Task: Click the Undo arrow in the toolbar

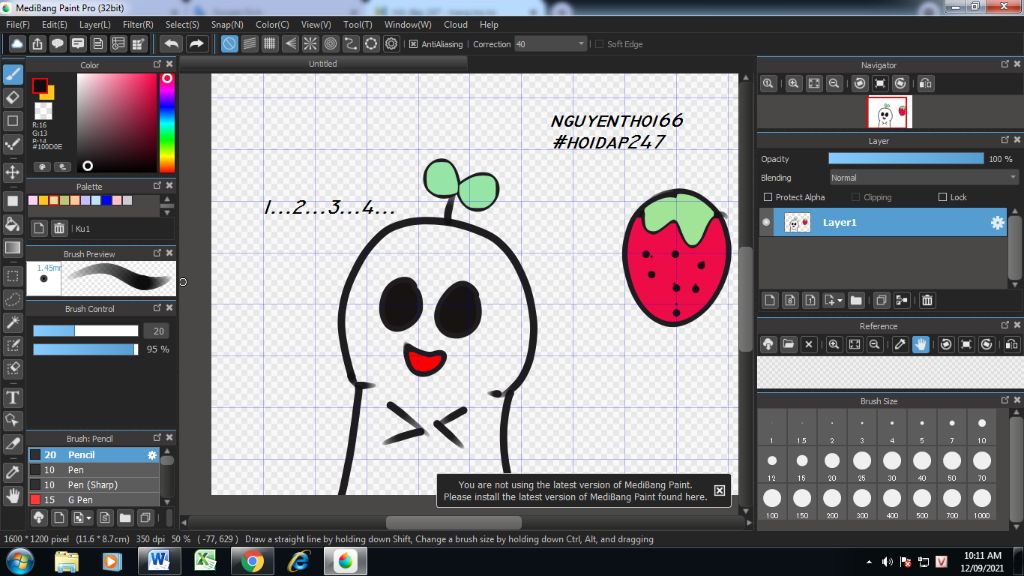Action: pyautogui.click(x=171, y=44)
